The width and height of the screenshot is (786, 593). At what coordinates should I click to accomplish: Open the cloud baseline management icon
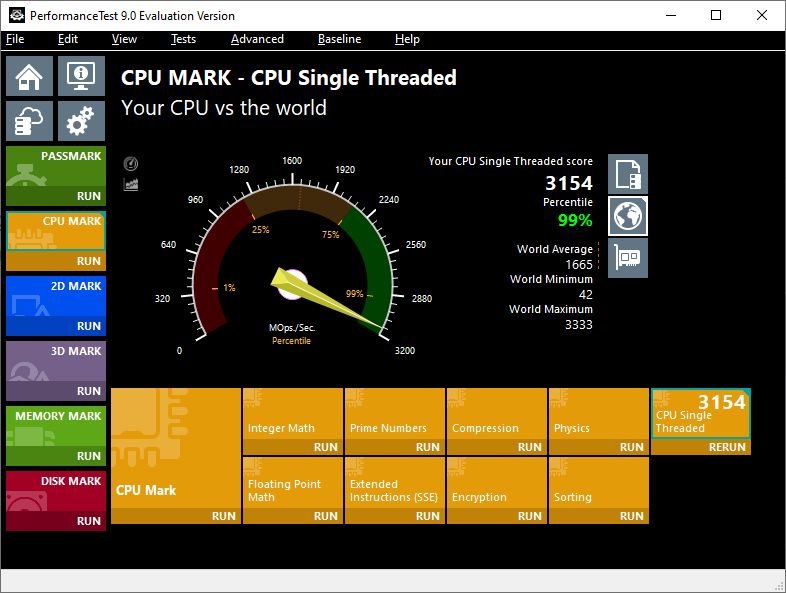[x=30, y=121]
